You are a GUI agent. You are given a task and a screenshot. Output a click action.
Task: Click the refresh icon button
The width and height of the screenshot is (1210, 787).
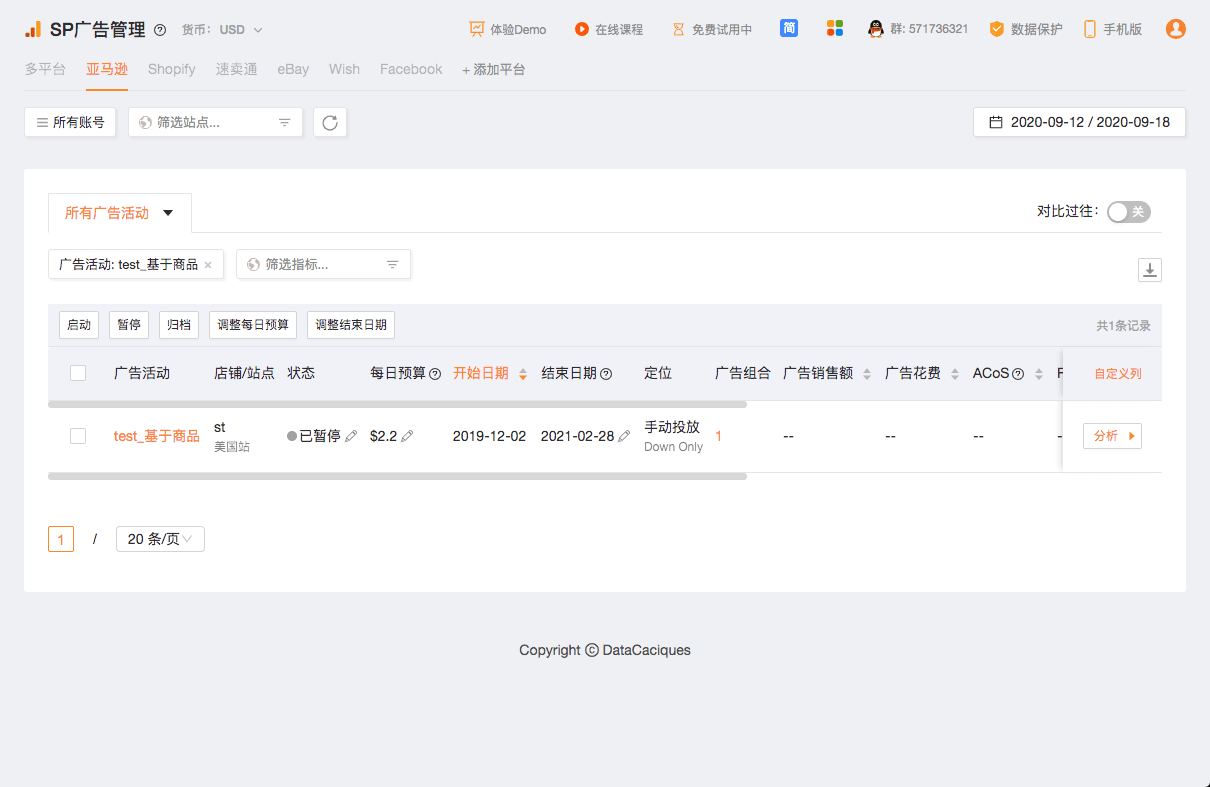(330, 122)
